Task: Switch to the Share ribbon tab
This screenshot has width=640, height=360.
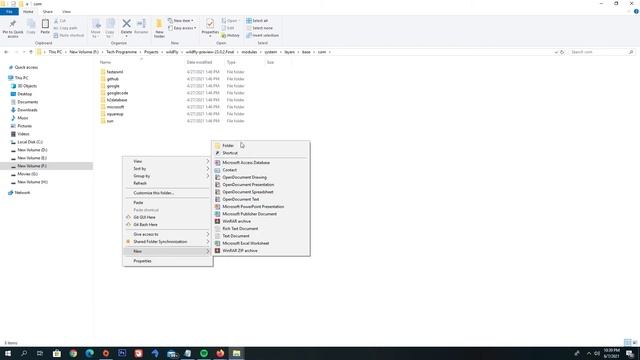Action: coord(48,11)
